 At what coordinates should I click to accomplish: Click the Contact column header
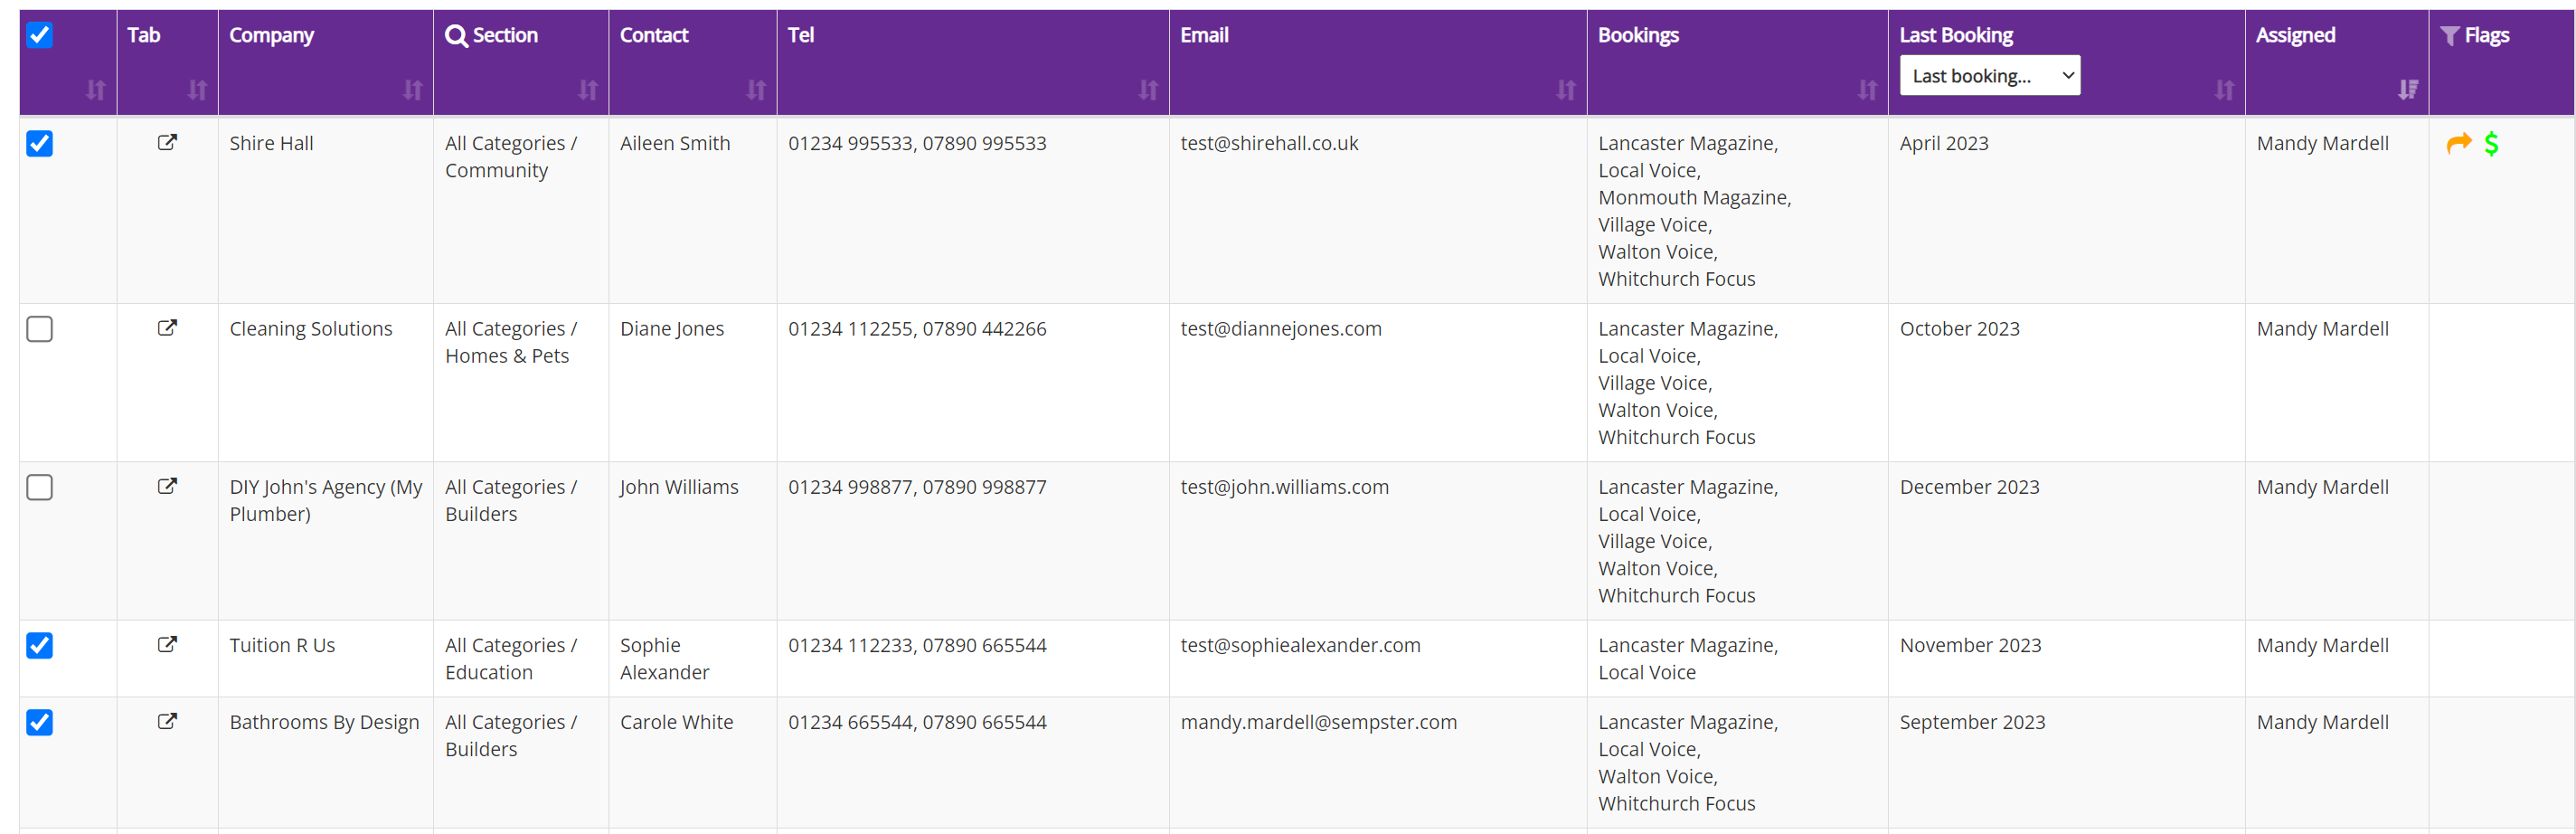[654, 35]
